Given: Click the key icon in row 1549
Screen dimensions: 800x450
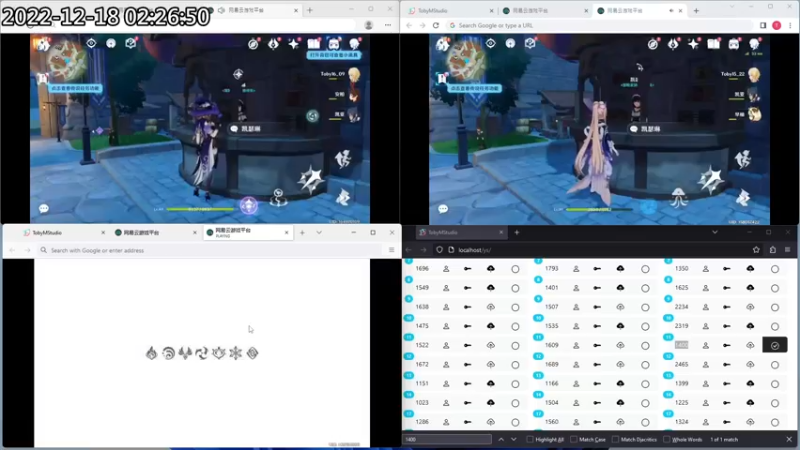Looking at the screenshot, I should point(467,288).
